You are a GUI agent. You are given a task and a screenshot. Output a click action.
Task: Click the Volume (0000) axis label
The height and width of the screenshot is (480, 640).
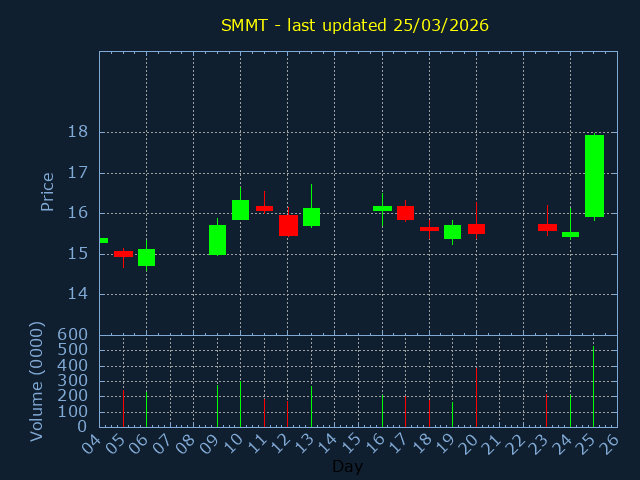[x=37, y=381]
